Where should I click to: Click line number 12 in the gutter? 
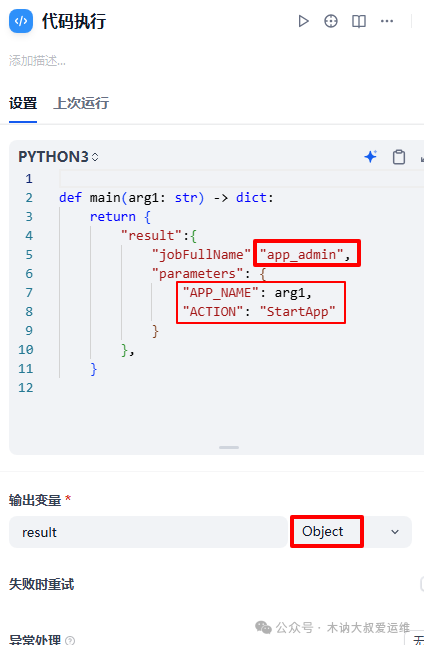pyautogui.click(x=25, y=387)
